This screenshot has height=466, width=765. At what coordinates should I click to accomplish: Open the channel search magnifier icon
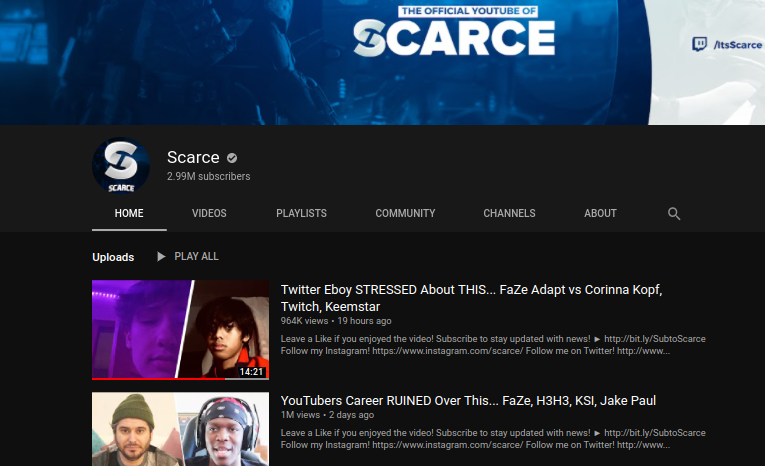(x=674, y=213)
